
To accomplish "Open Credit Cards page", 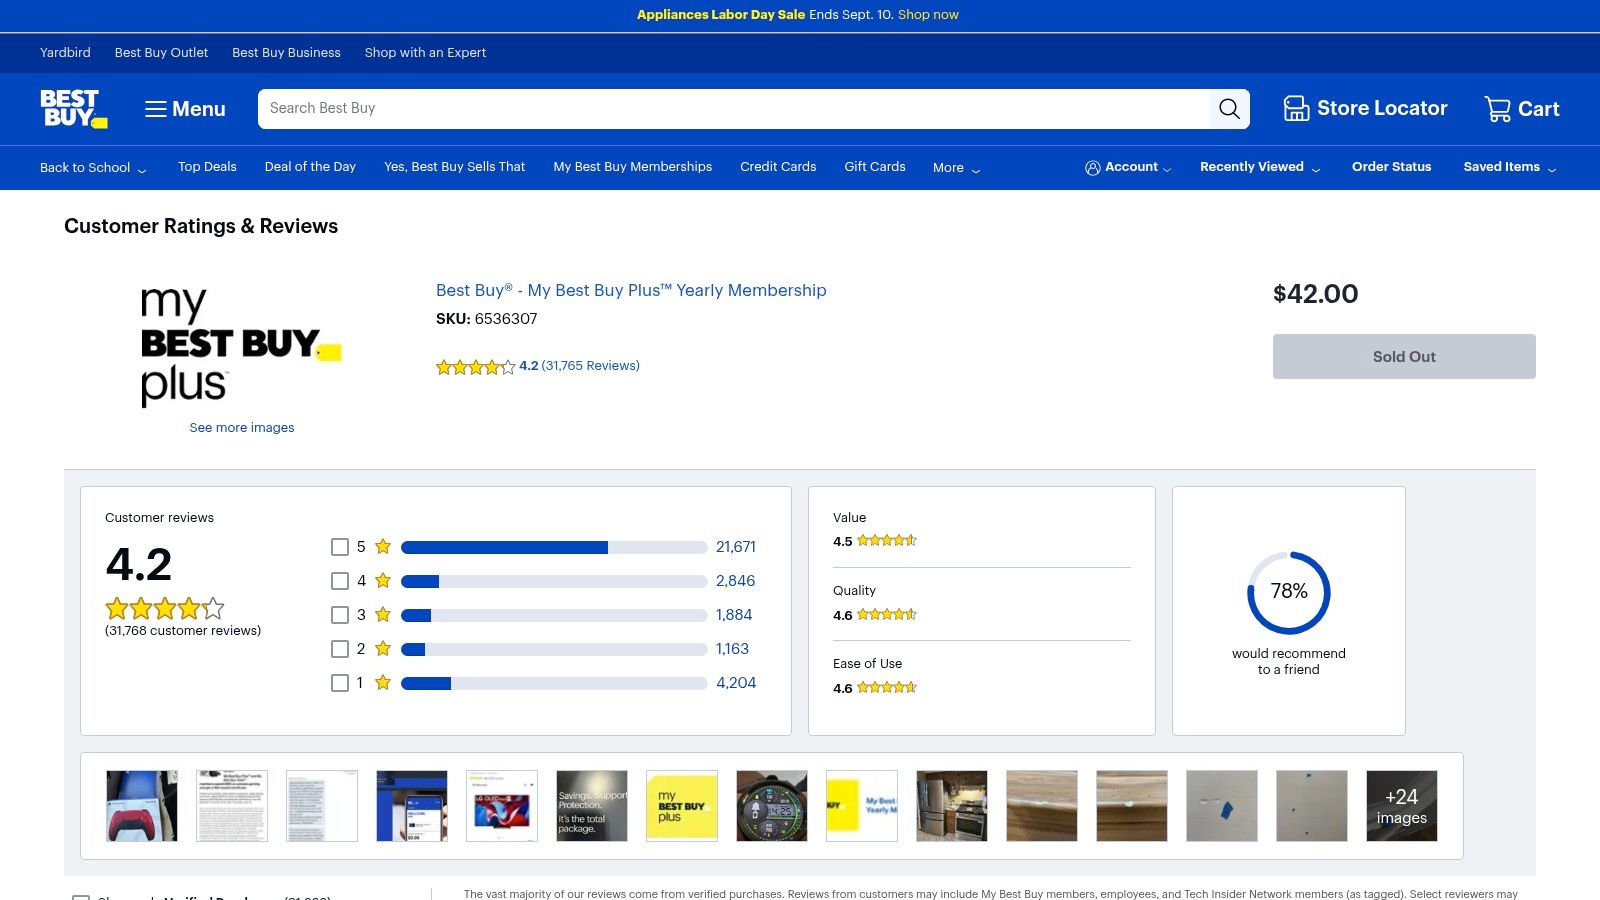I will point(778,167).
